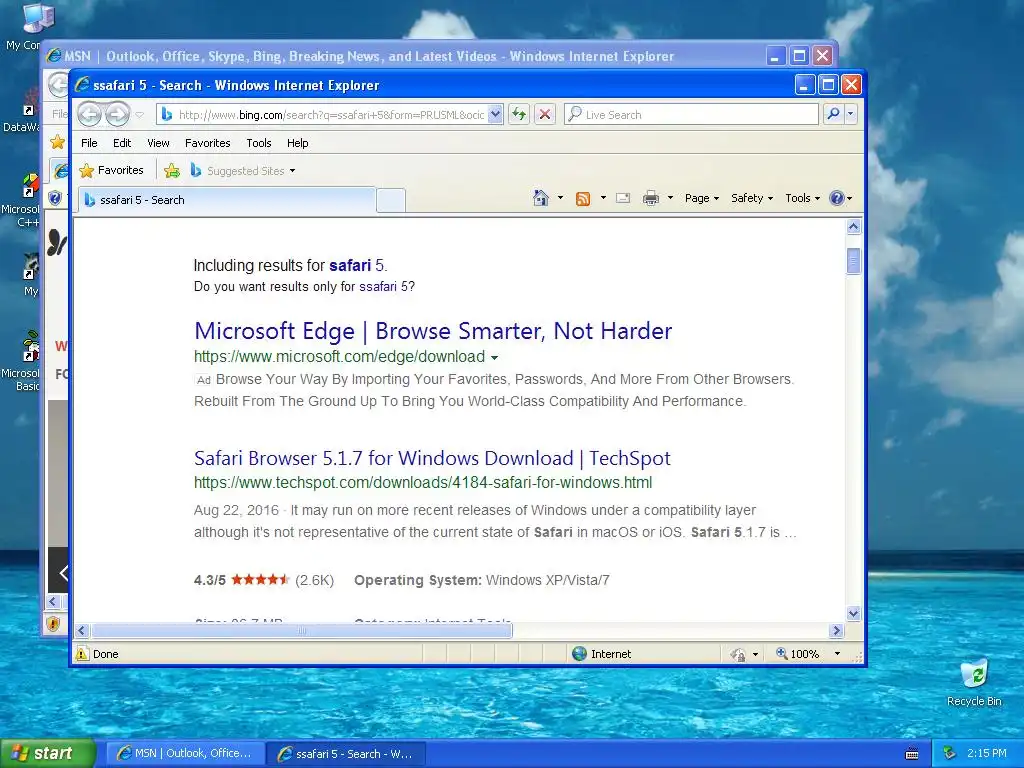
Task: Click the Help question mark icon
Action: [837, 198]
